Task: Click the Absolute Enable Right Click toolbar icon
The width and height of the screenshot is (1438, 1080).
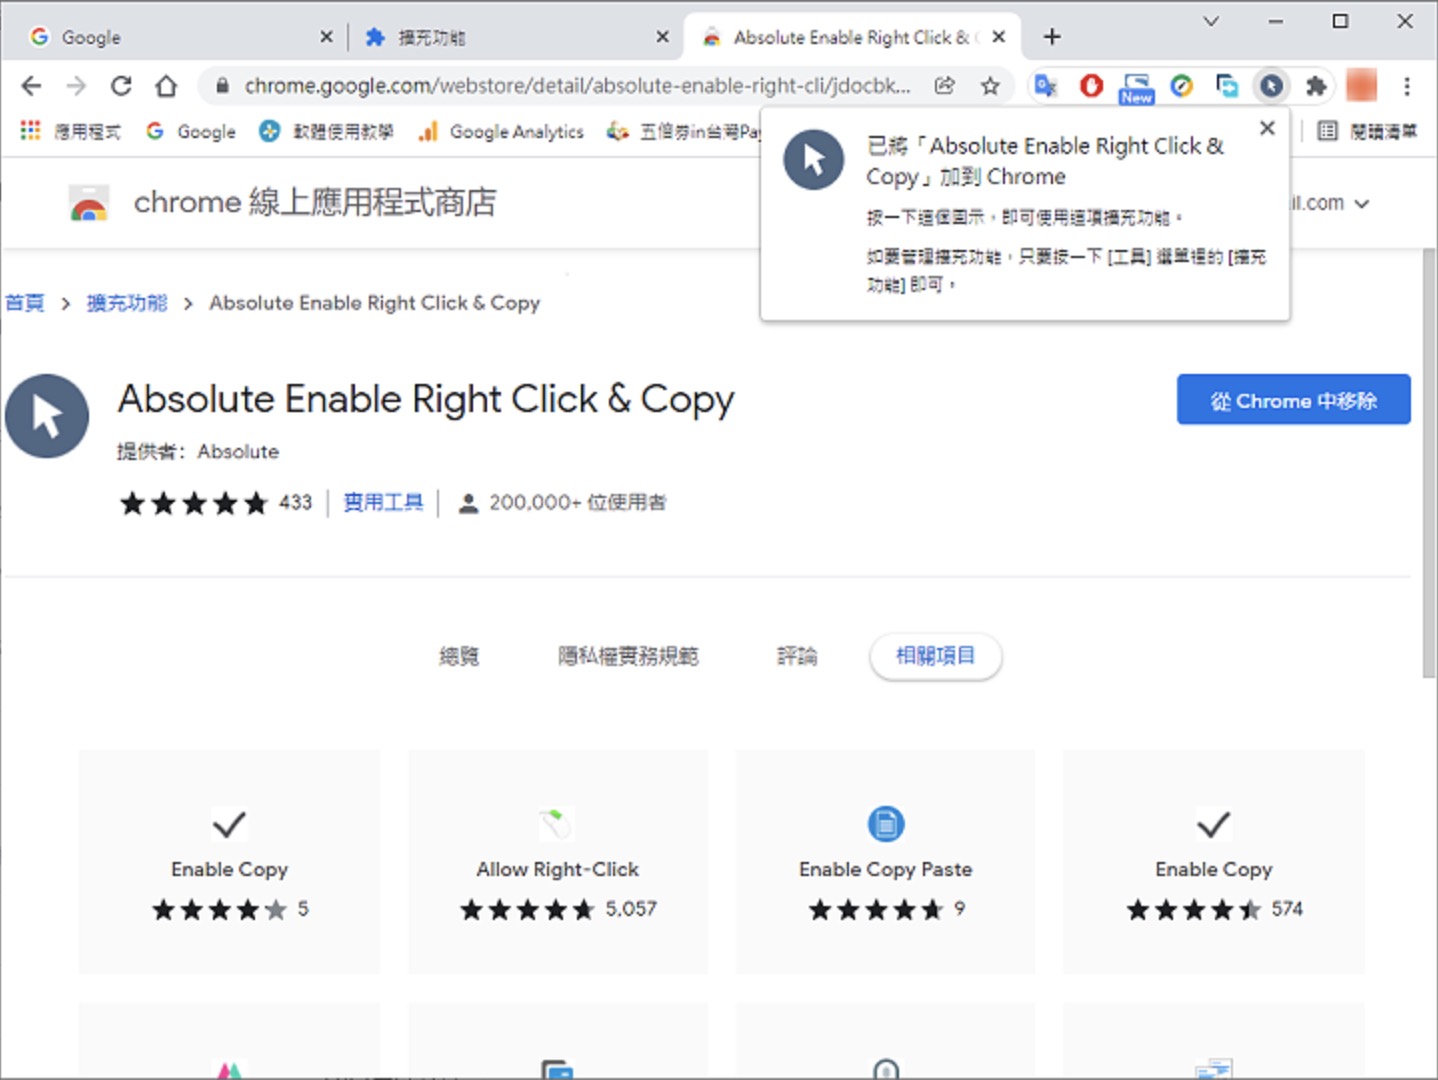Action: 1271,86
